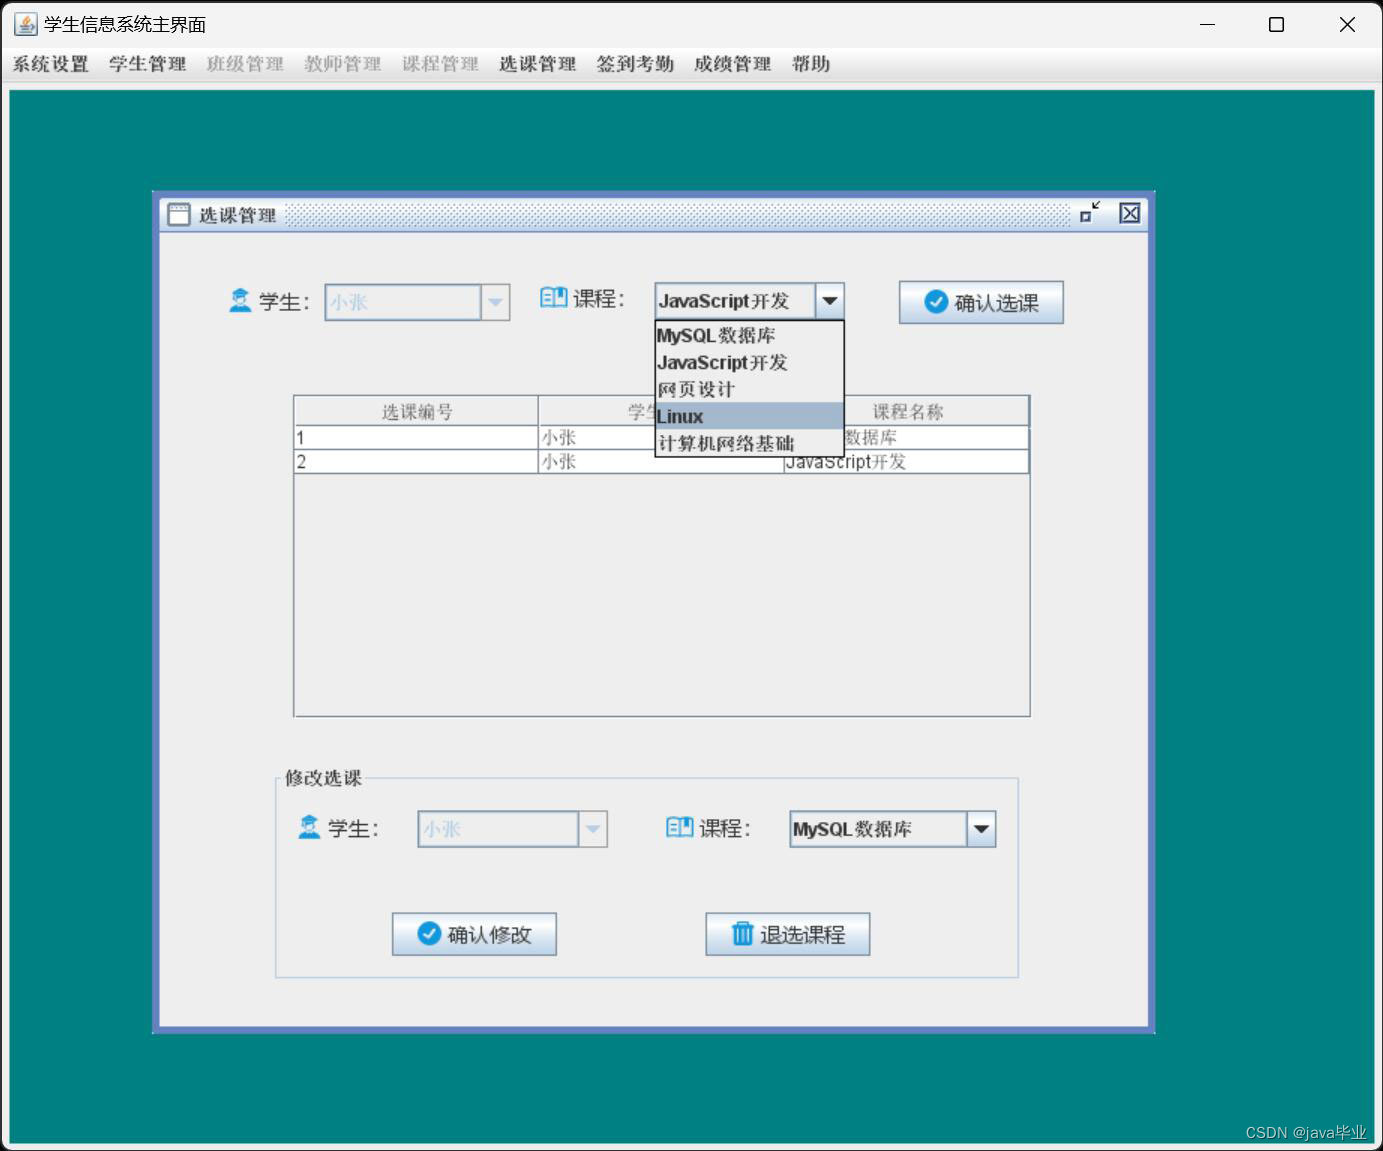Viewport: 1383px width, 1151px height.
Task: Click JavaScript开发 cell in the table
Action: pyautogui.click(x=906, y=461)
